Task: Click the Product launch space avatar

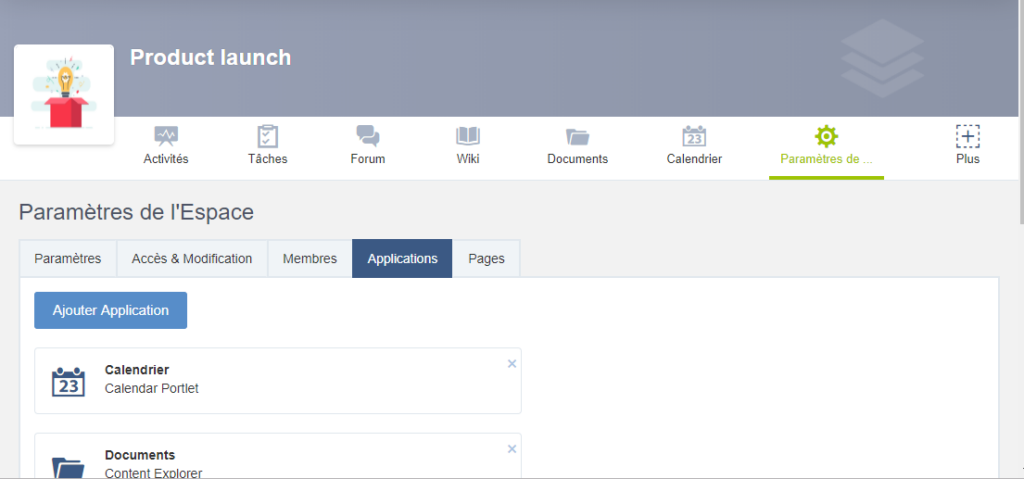Action: tap(64, 95)
